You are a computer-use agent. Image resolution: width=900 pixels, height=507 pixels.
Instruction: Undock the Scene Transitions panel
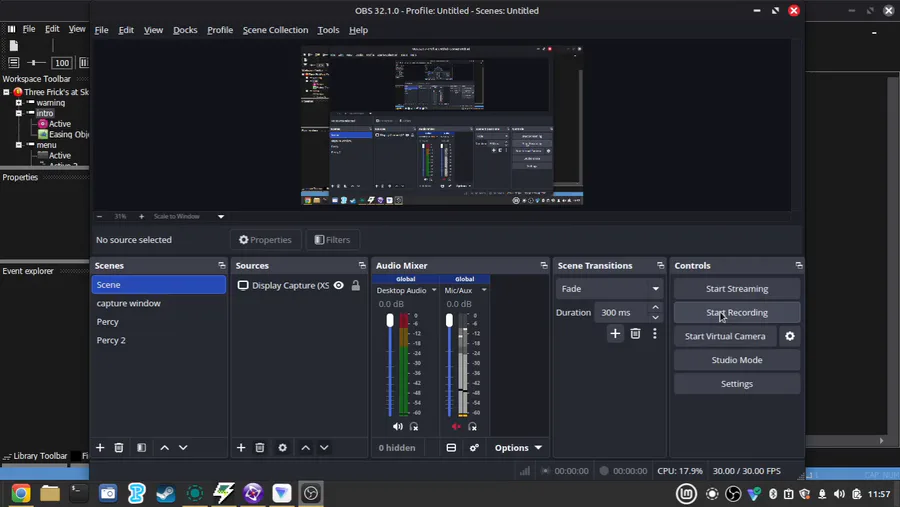(660, 265)
